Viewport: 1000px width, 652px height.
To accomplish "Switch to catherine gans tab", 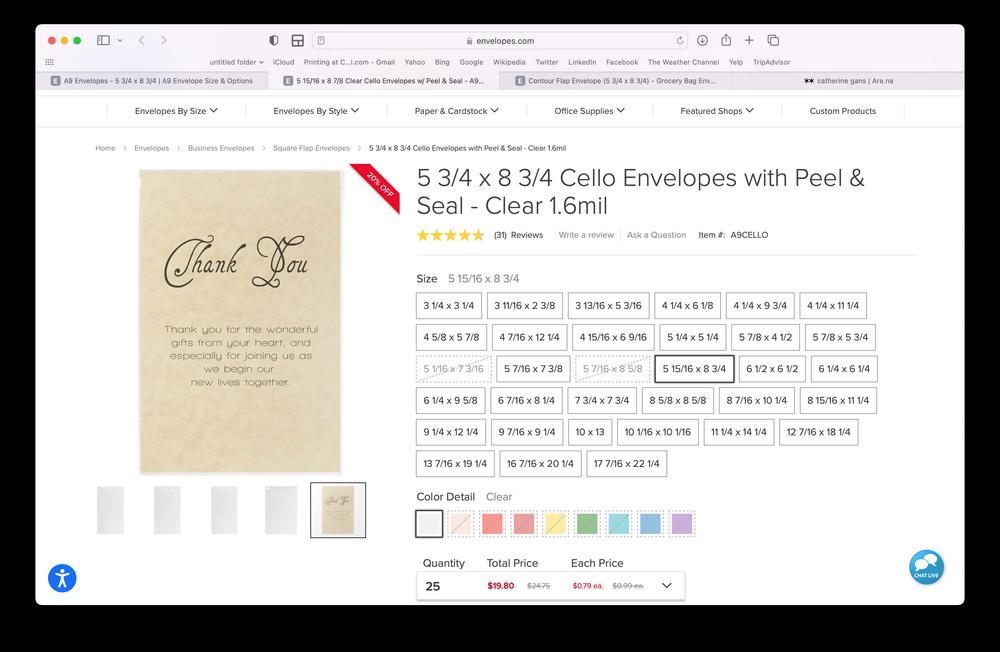I will [x=848, y=81].
